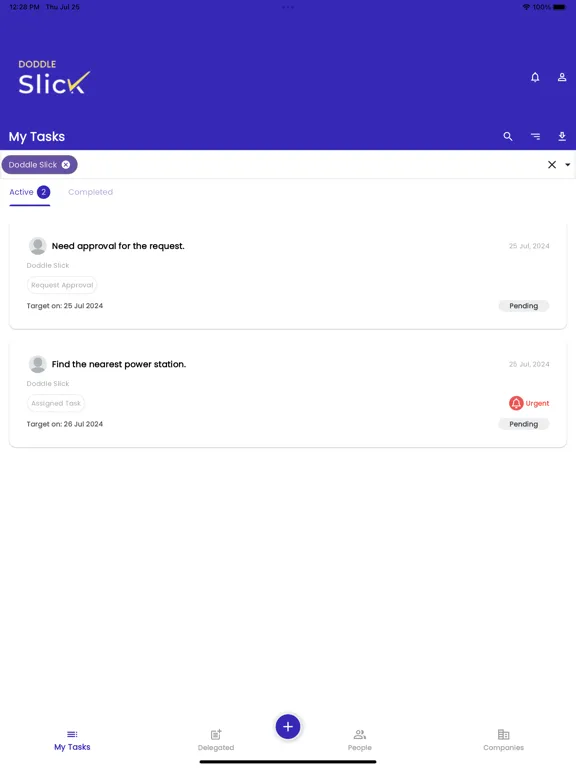This screenshot has height=768, width=576.
Task: Open the user profile icon
Action: tap(562, 77)
